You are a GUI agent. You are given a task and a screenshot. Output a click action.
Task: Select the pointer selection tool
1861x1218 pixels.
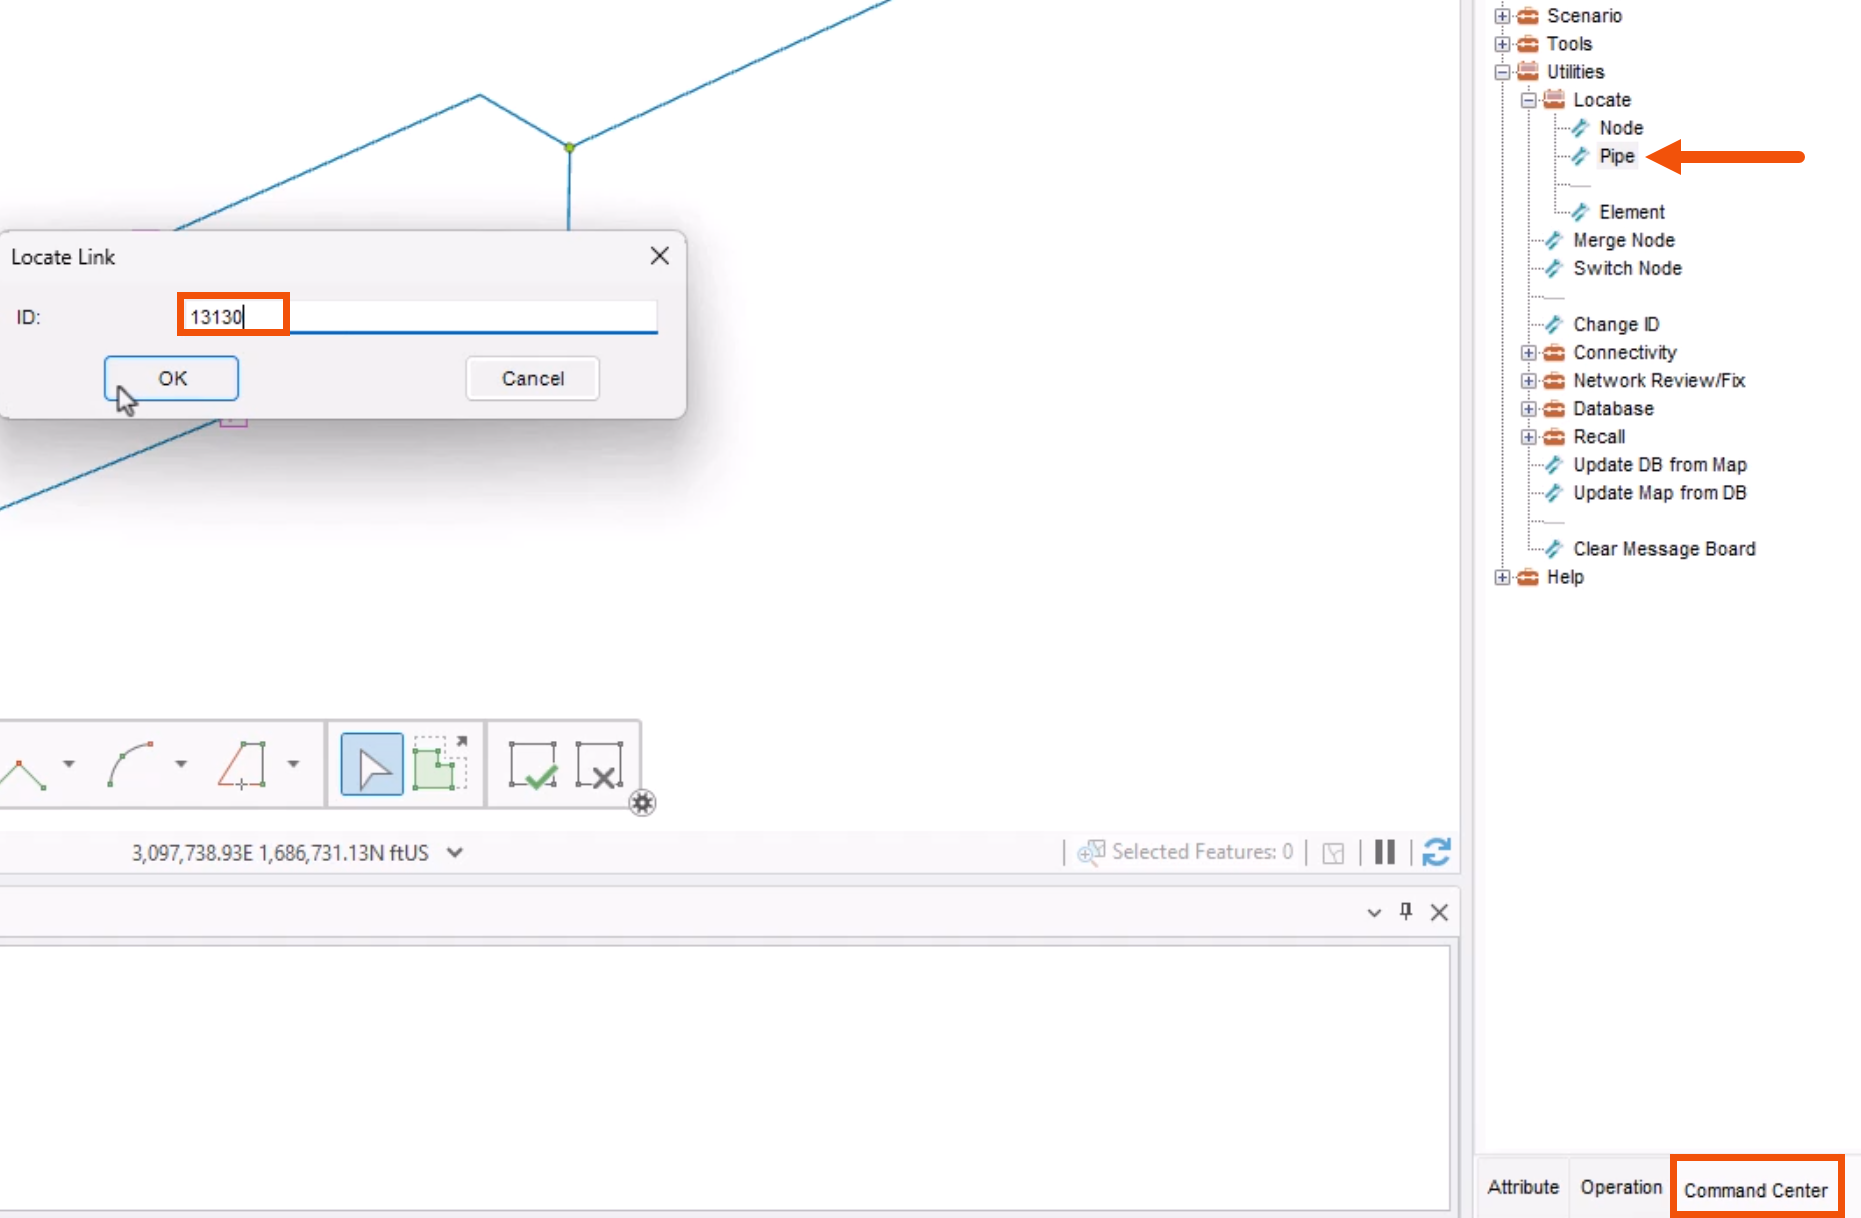click(370, 764)
